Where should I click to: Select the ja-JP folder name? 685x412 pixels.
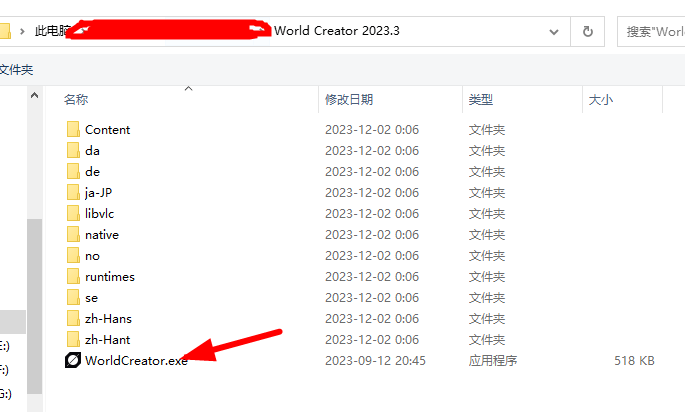pyautogui.click(x=98, y=193)
